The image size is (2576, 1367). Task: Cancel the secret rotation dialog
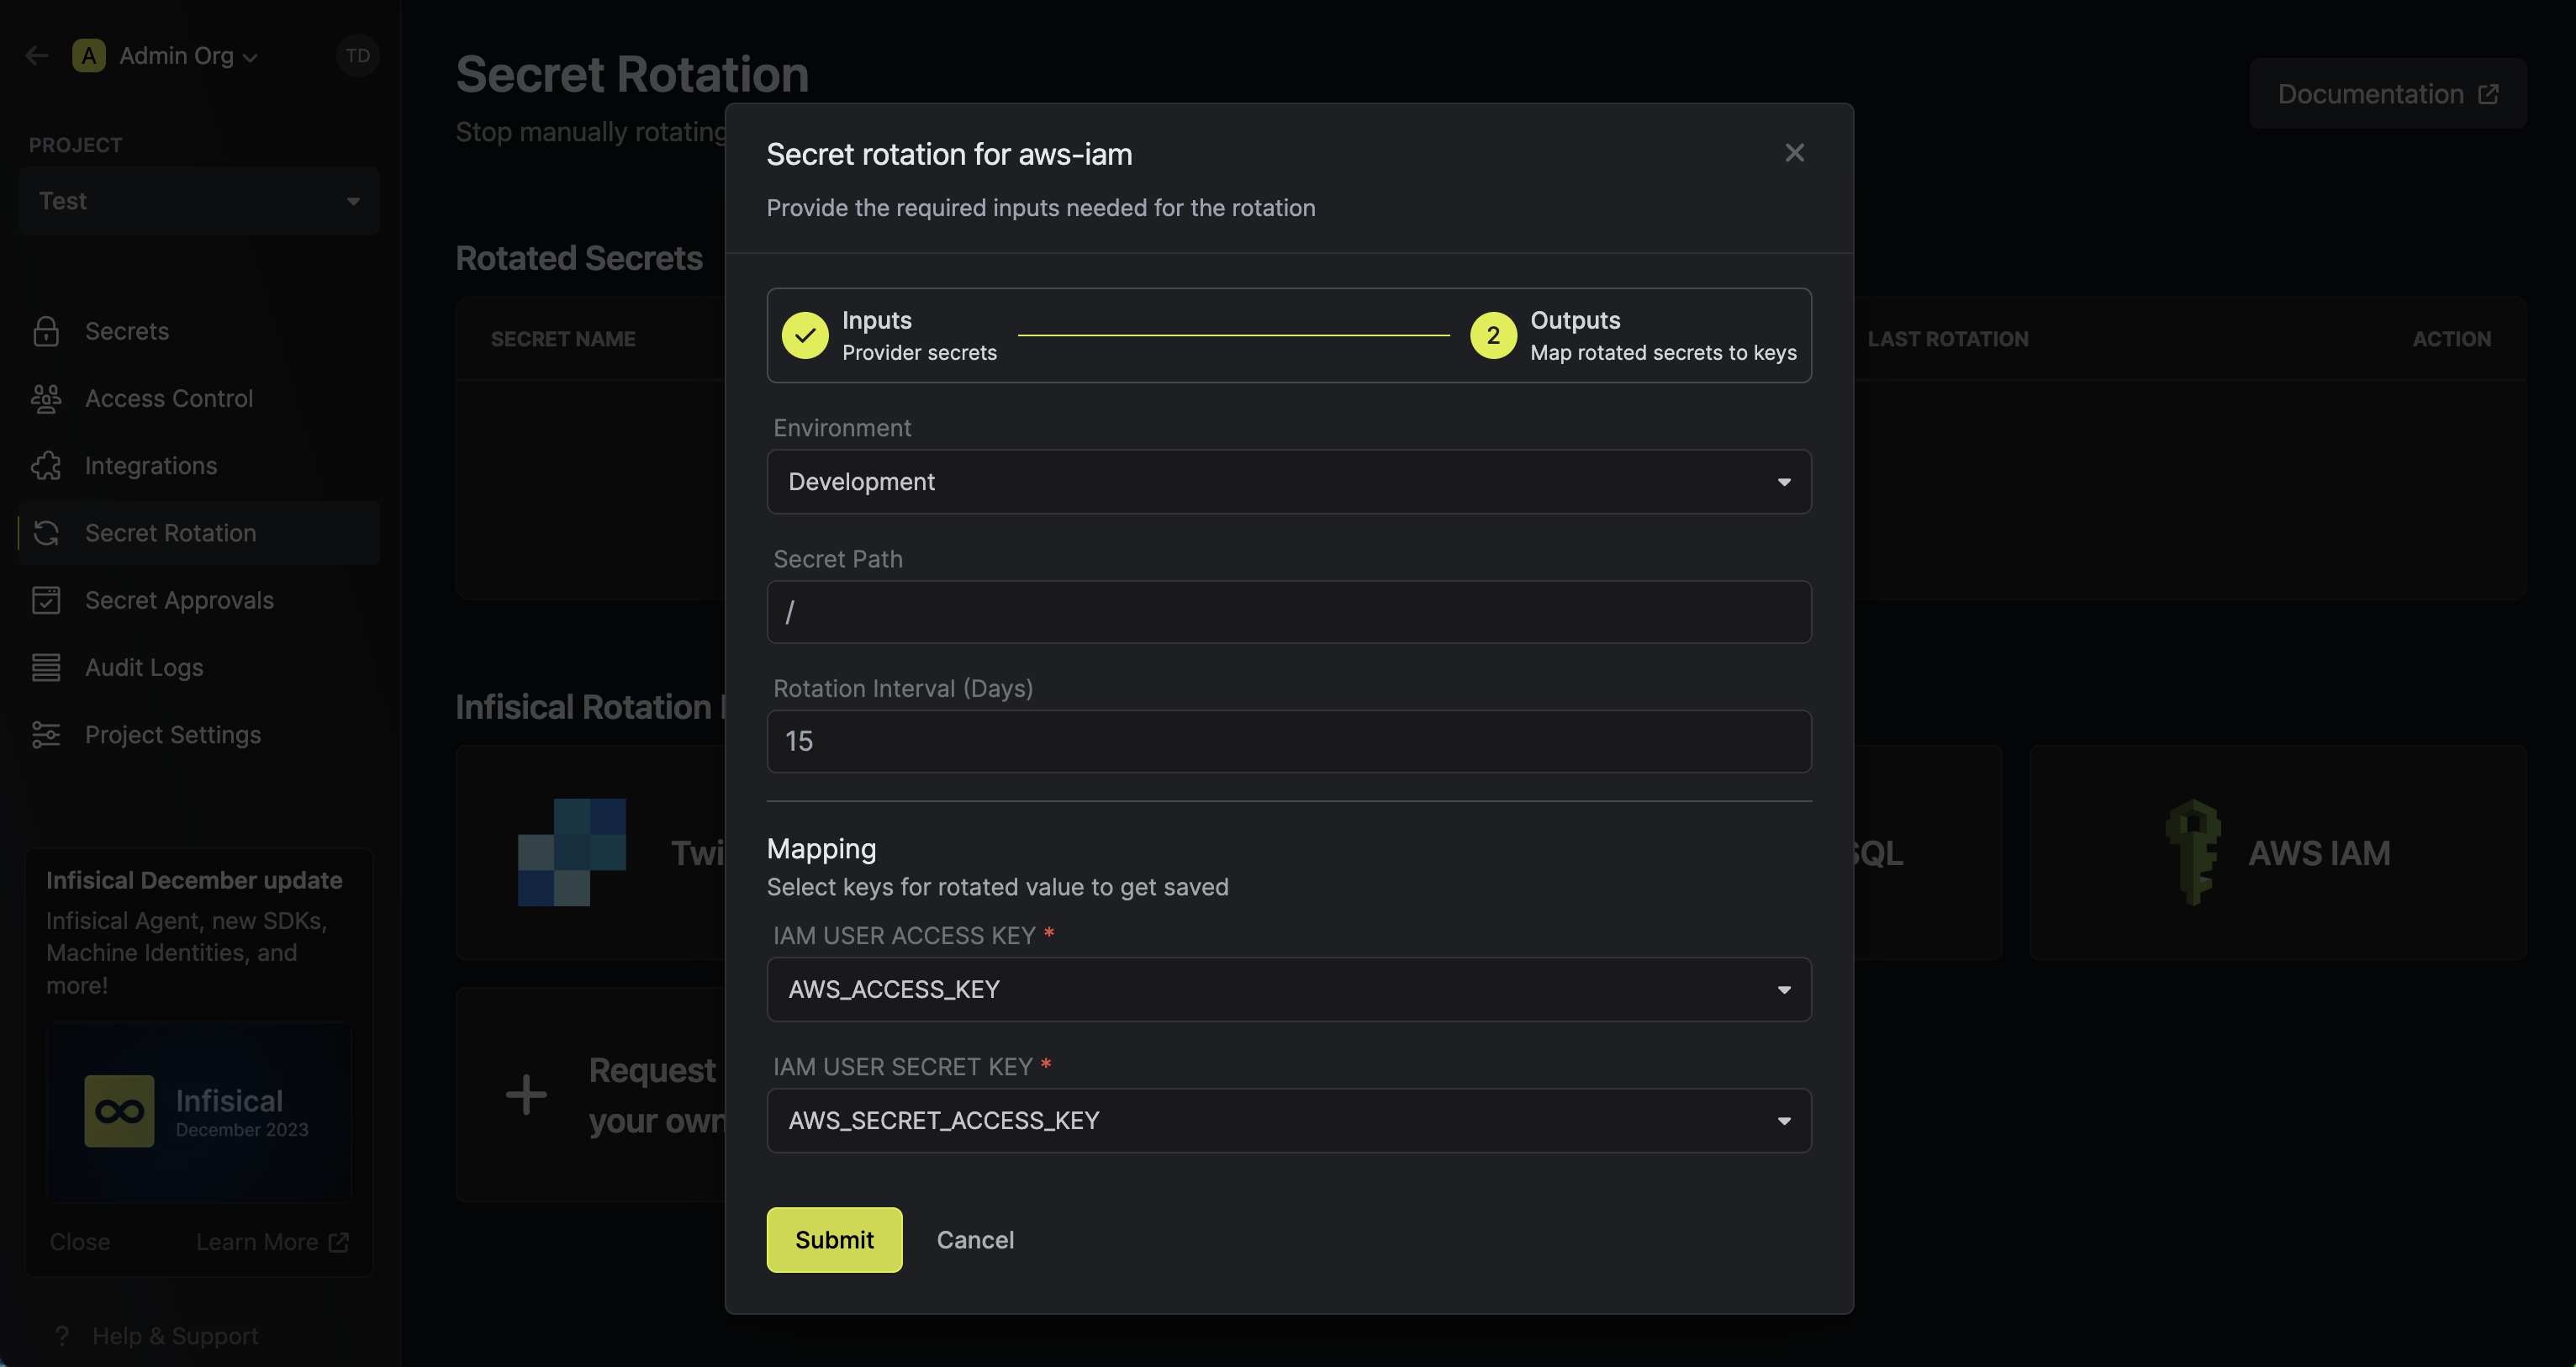tap(975, 1240)
